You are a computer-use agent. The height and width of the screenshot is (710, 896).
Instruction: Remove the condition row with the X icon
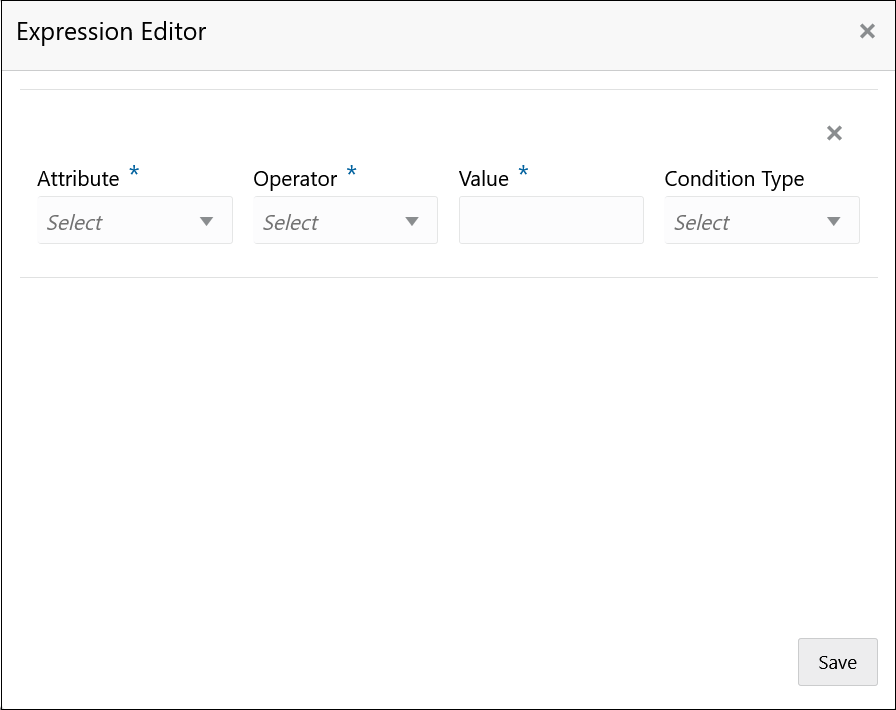pos(834,133)
